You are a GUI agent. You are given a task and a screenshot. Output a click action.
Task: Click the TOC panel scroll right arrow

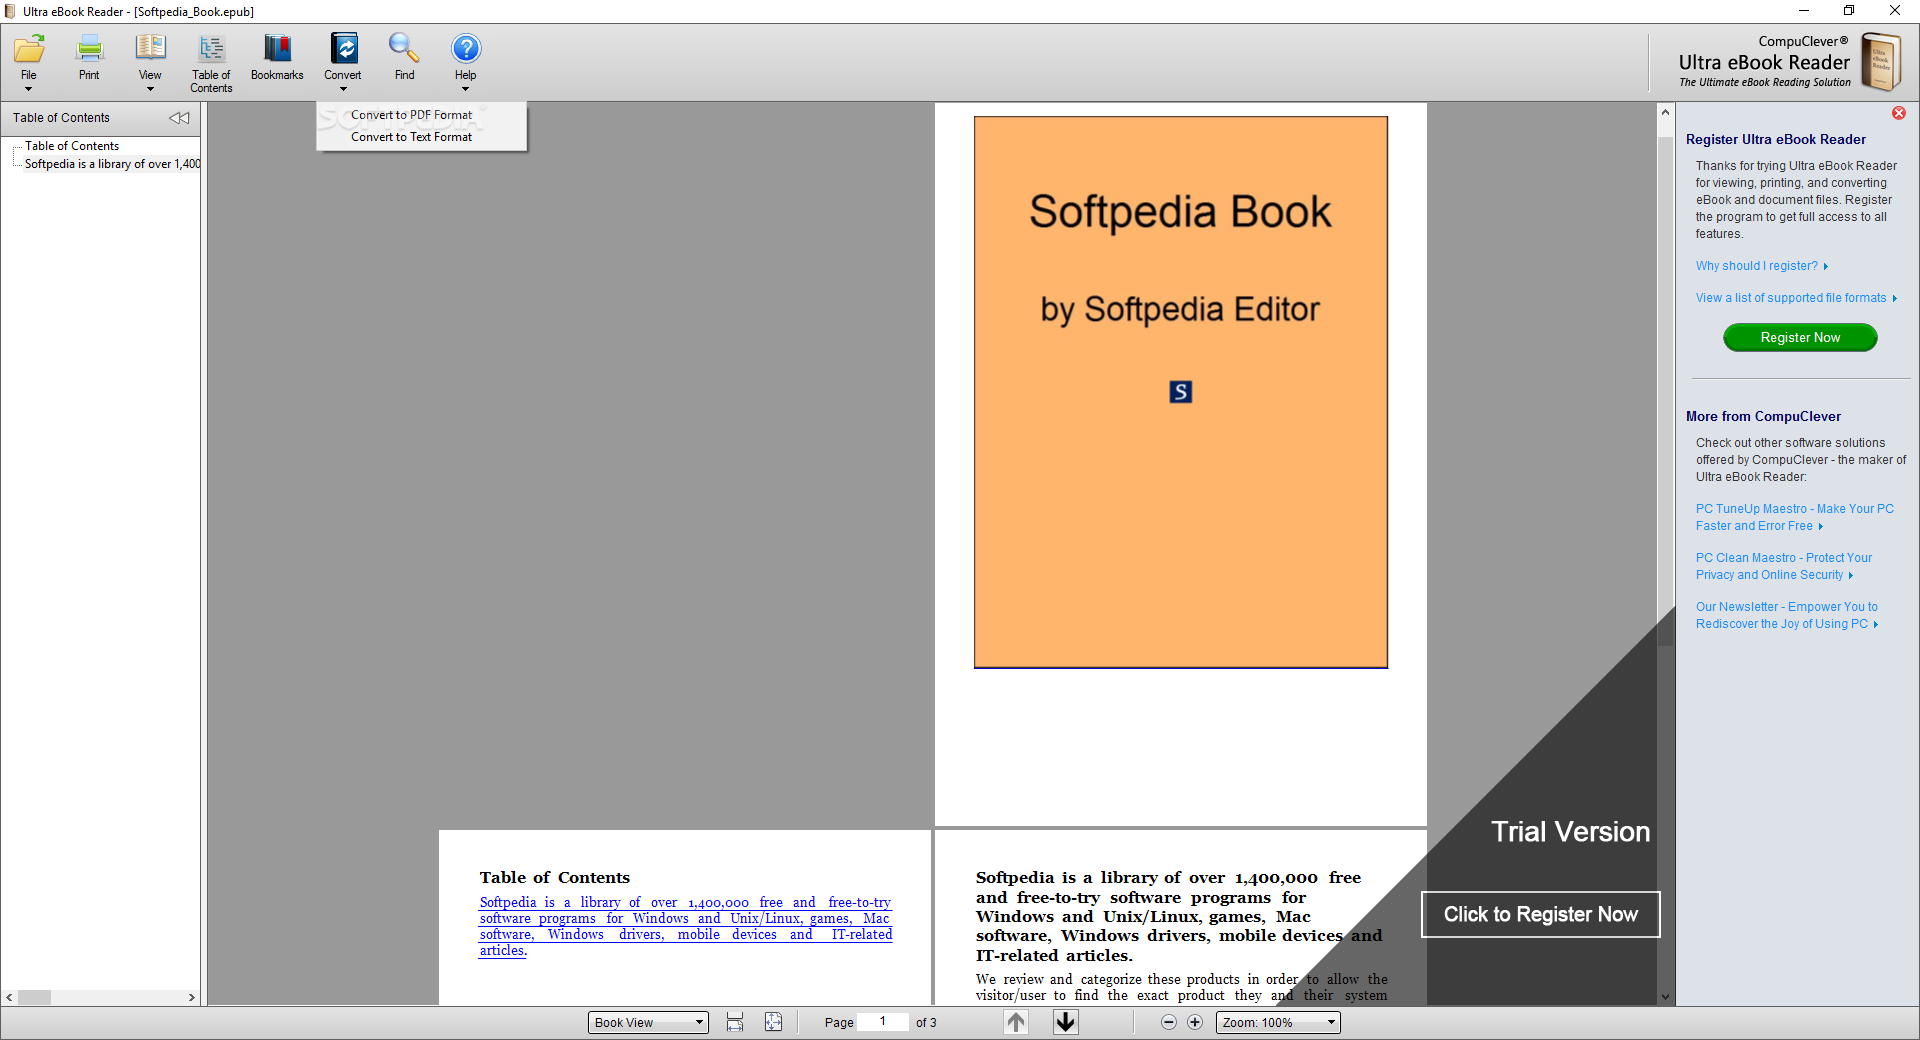[x=192, y=997]
